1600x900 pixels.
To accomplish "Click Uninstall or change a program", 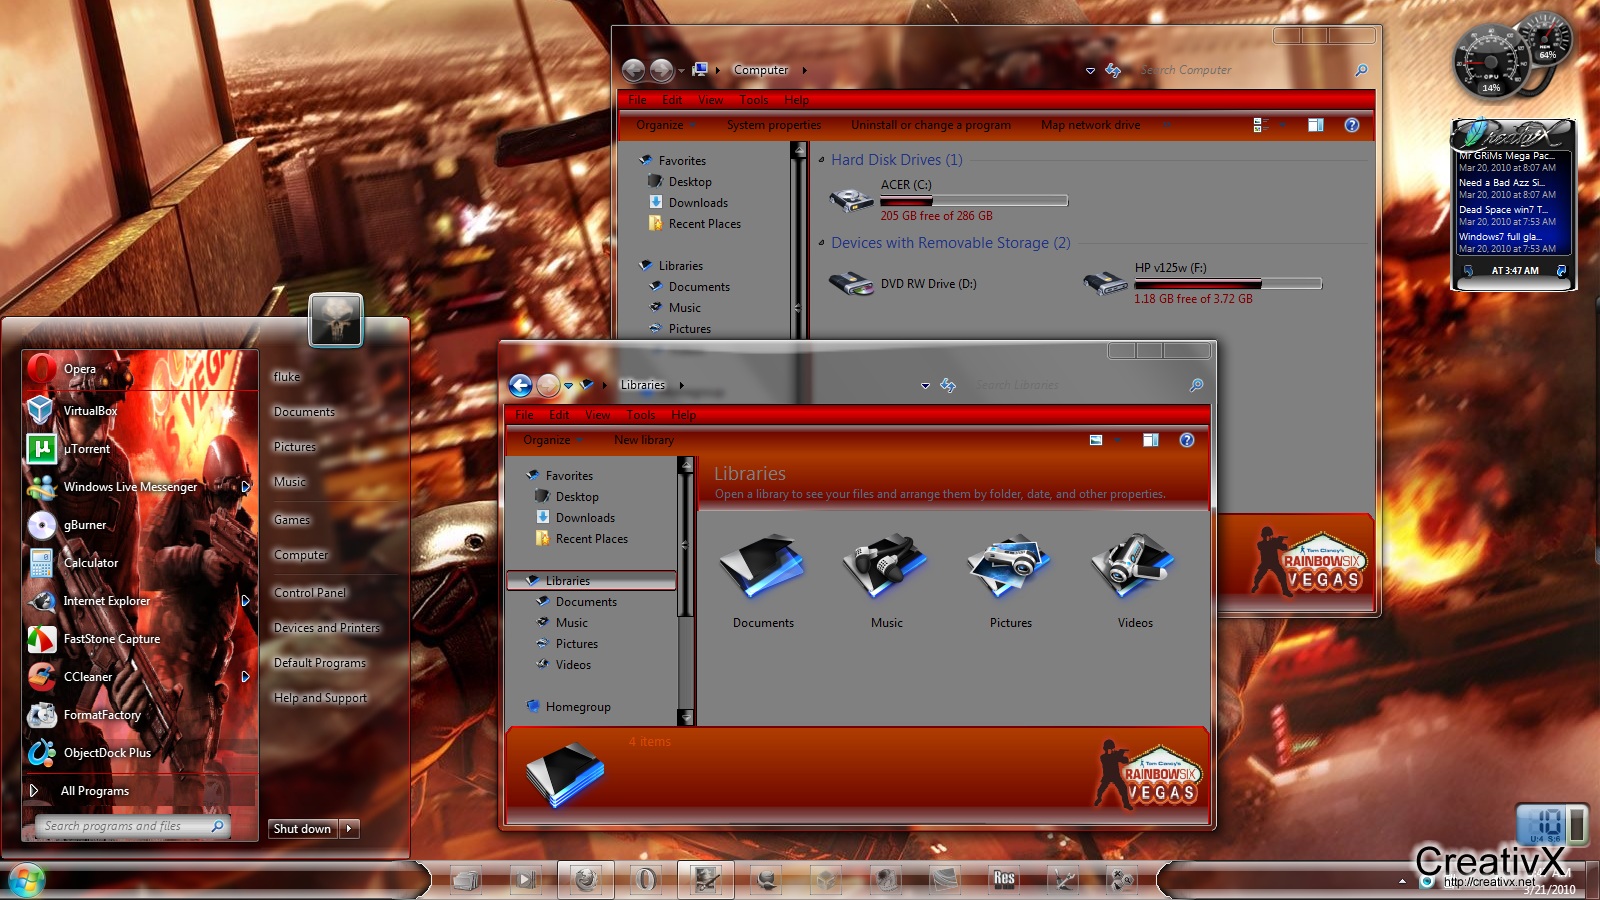I will point(931,125).
